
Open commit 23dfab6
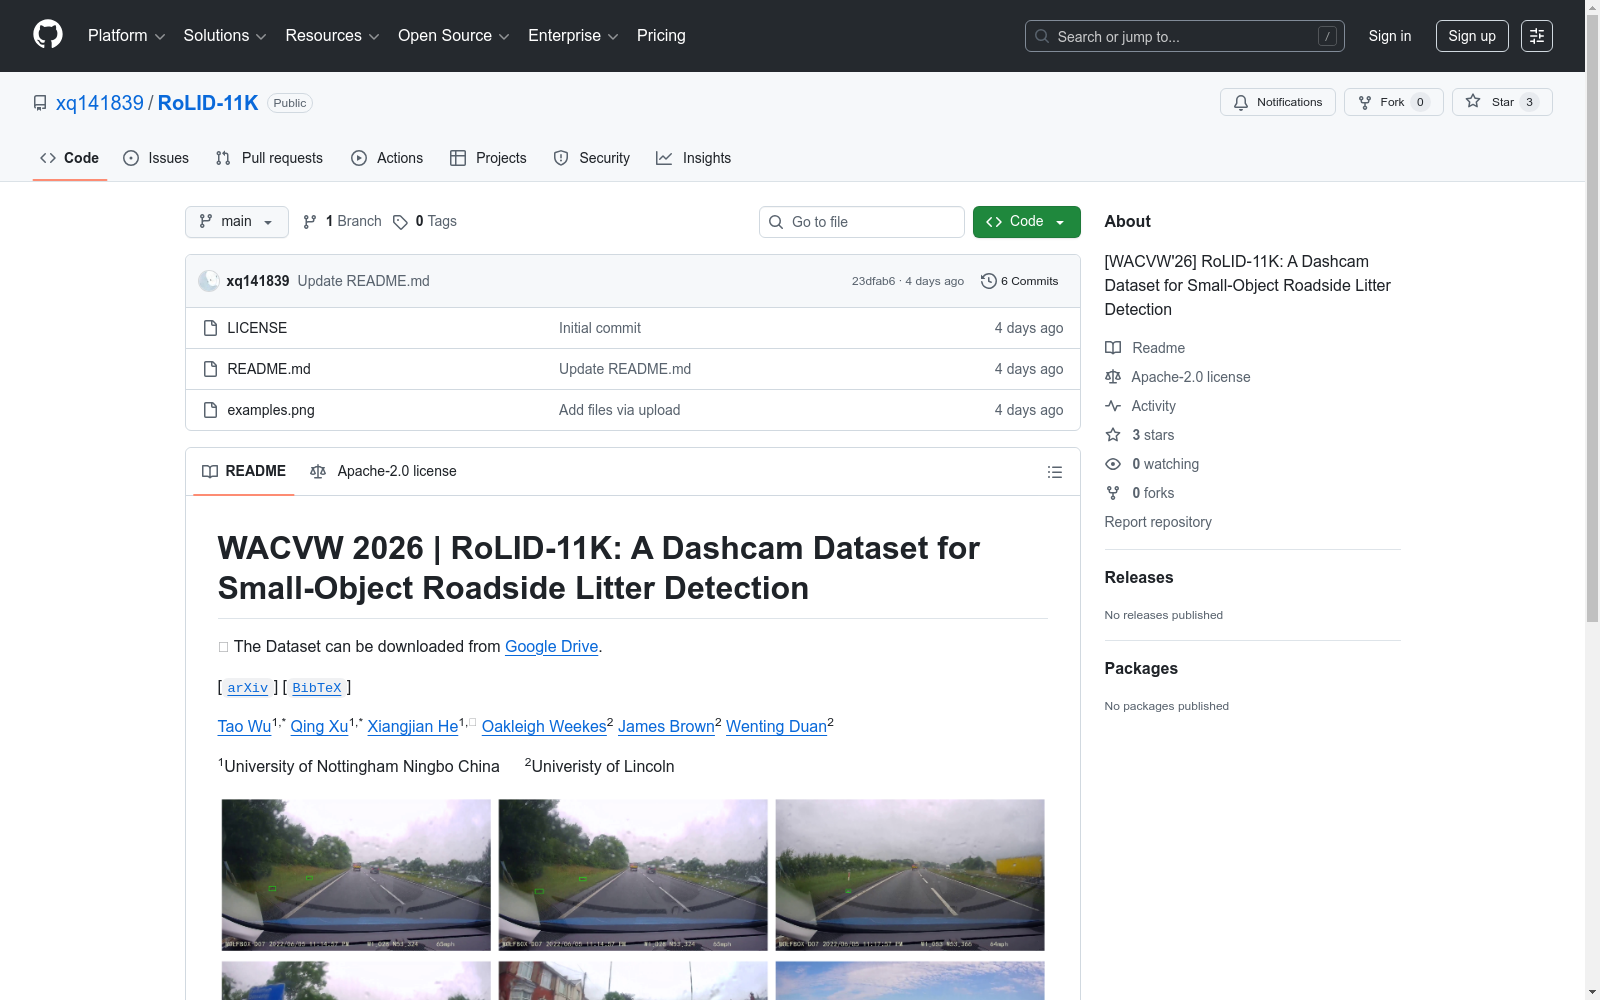coord(873,281)
